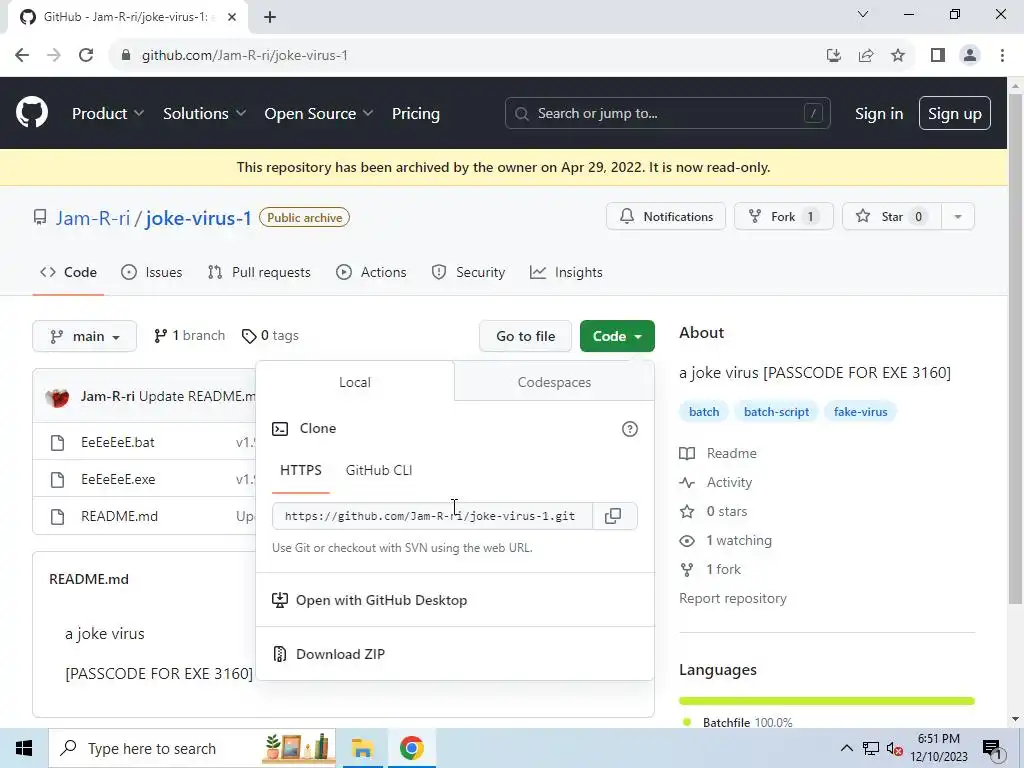Open the Pull requests tab
The image size is (1024, 768).
pos(259,272)
